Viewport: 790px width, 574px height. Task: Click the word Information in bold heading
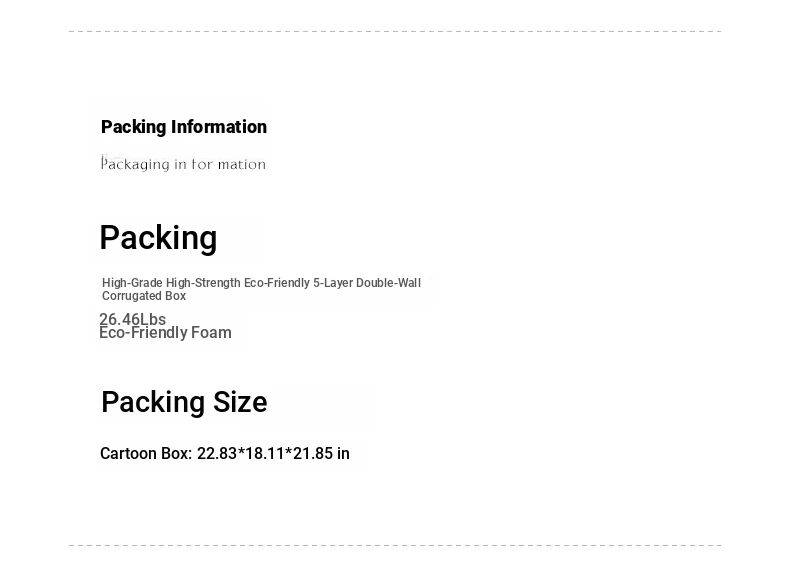tap(219, 127)
